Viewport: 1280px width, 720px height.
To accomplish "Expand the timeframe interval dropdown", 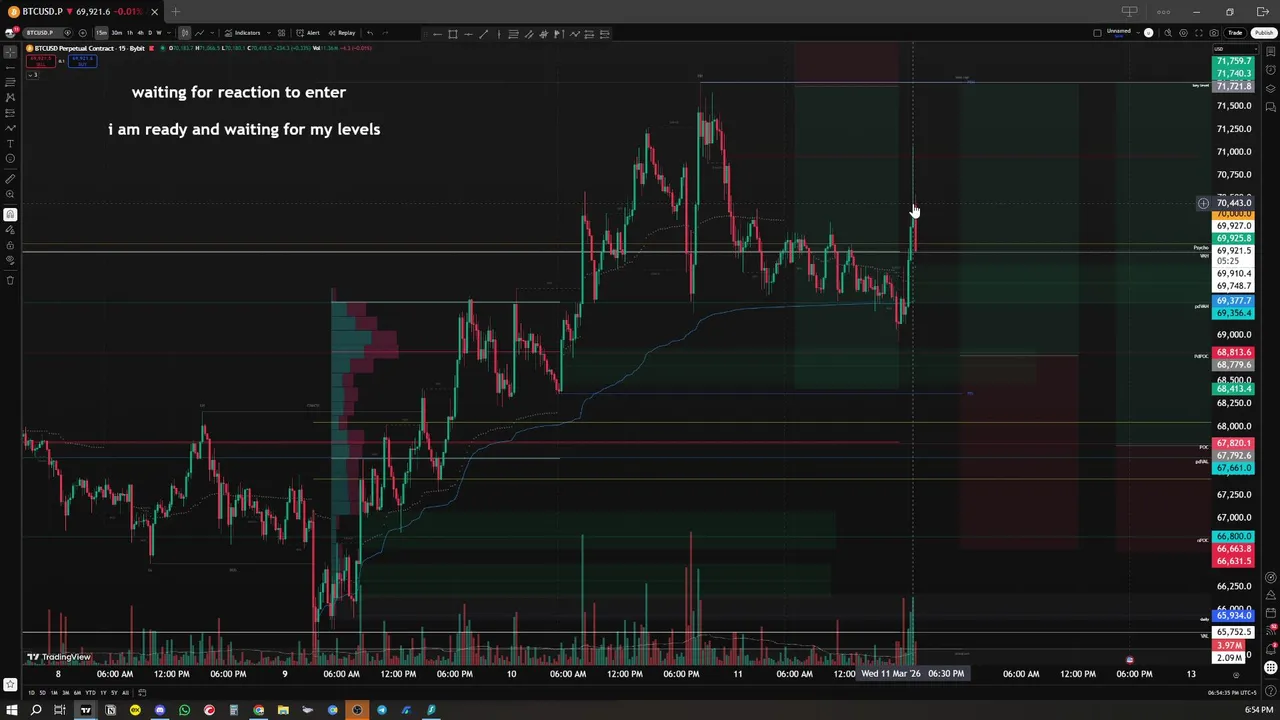I will point(168,33).
